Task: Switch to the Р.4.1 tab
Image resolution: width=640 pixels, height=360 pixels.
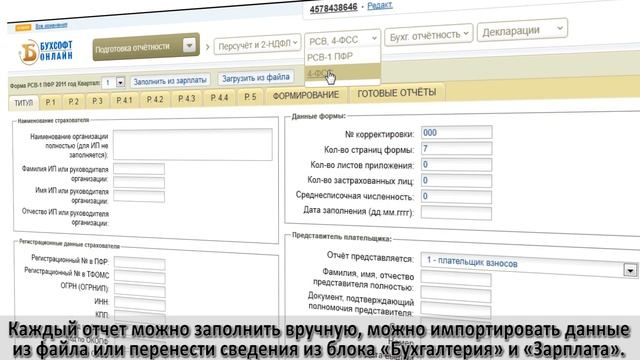Action: 124,100
